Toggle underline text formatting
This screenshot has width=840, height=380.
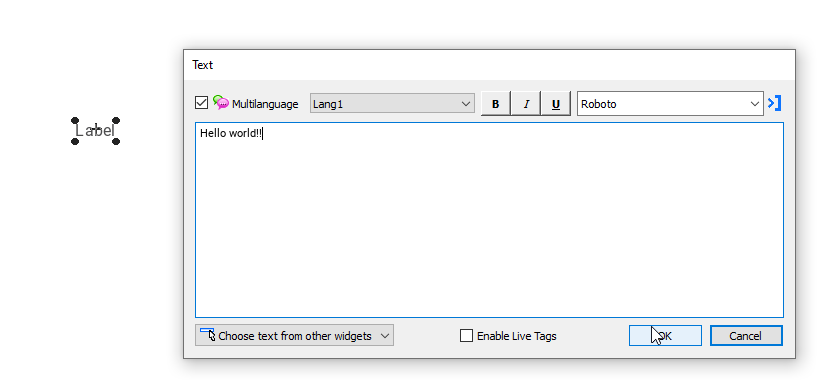click(x=556, y=103)
